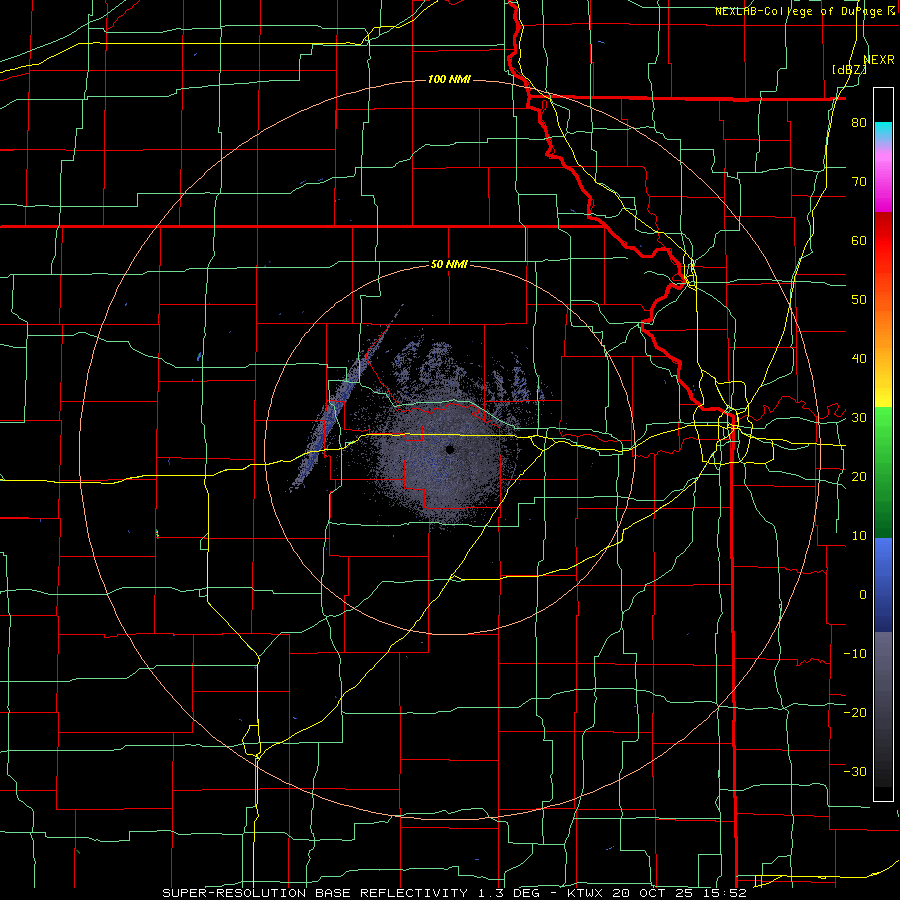Click the 20 dBZ scale value
Screen dimensions: 900x900
[x=859, y=476]
